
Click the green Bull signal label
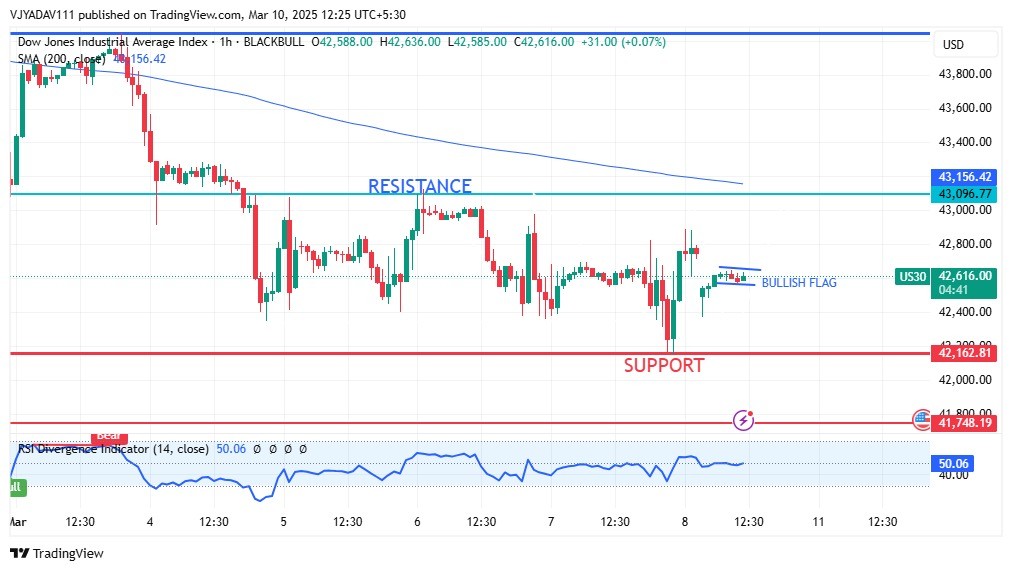pos(16,486)
